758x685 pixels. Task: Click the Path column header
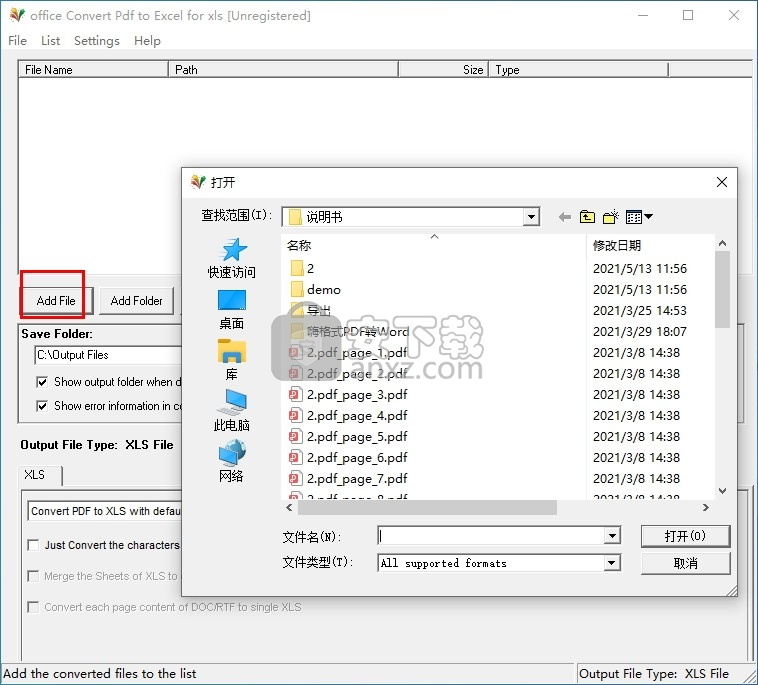click(x=283, y=70)
